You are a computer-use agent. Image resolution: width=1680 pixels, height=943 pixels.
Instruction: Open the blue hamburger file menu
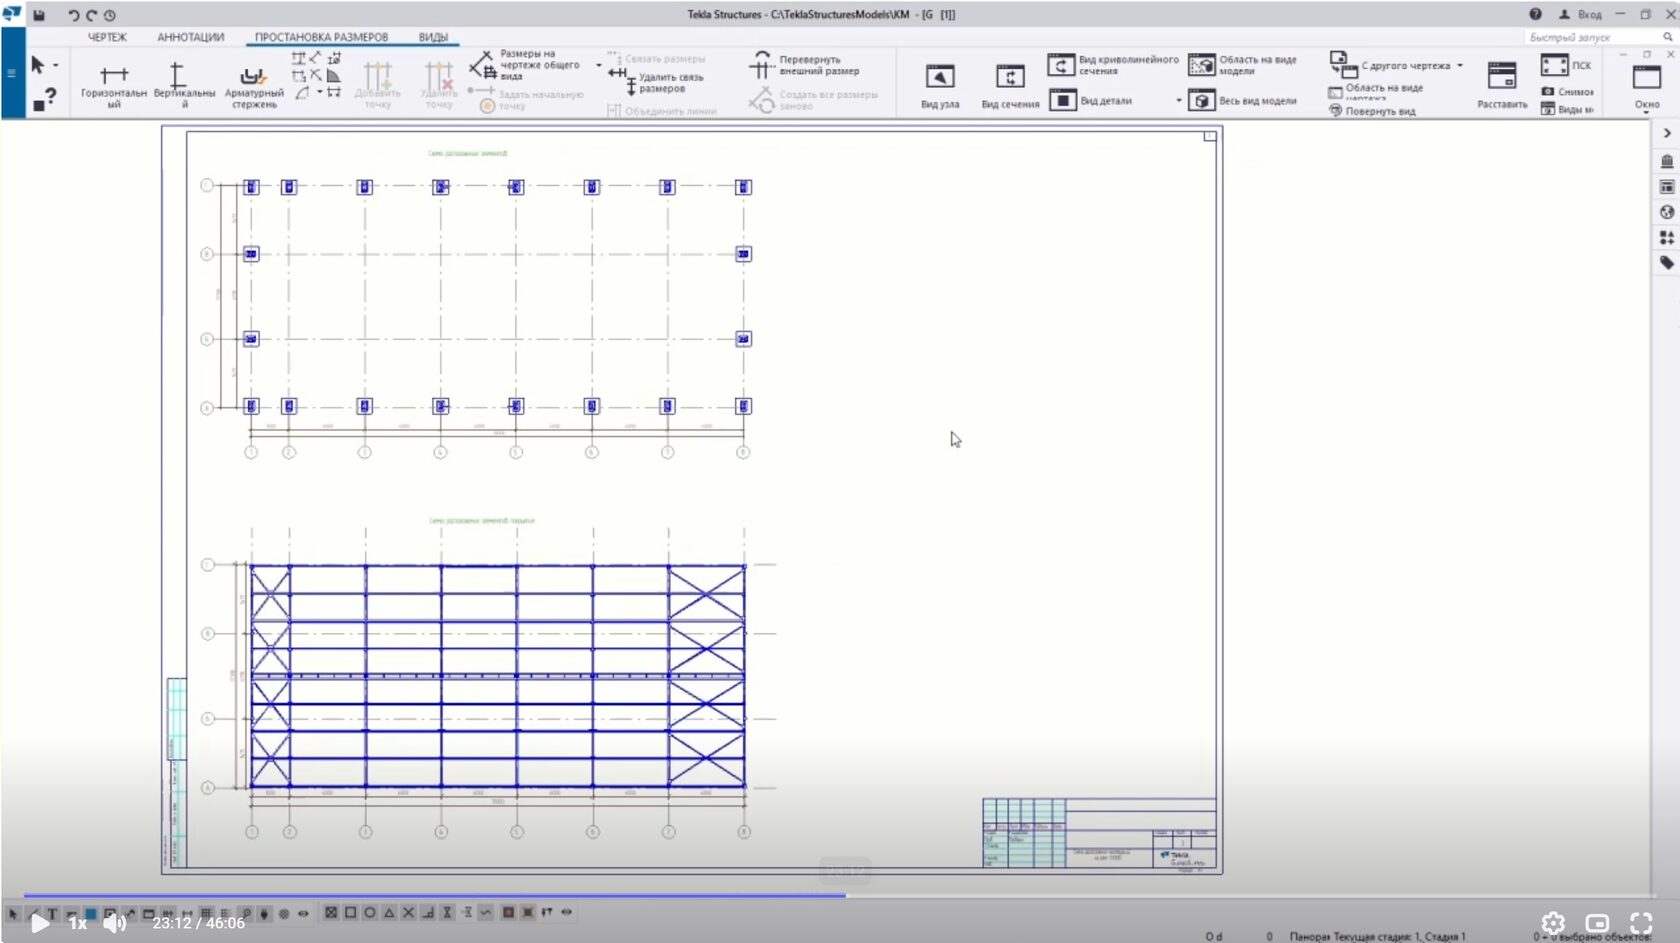point(12,73)
